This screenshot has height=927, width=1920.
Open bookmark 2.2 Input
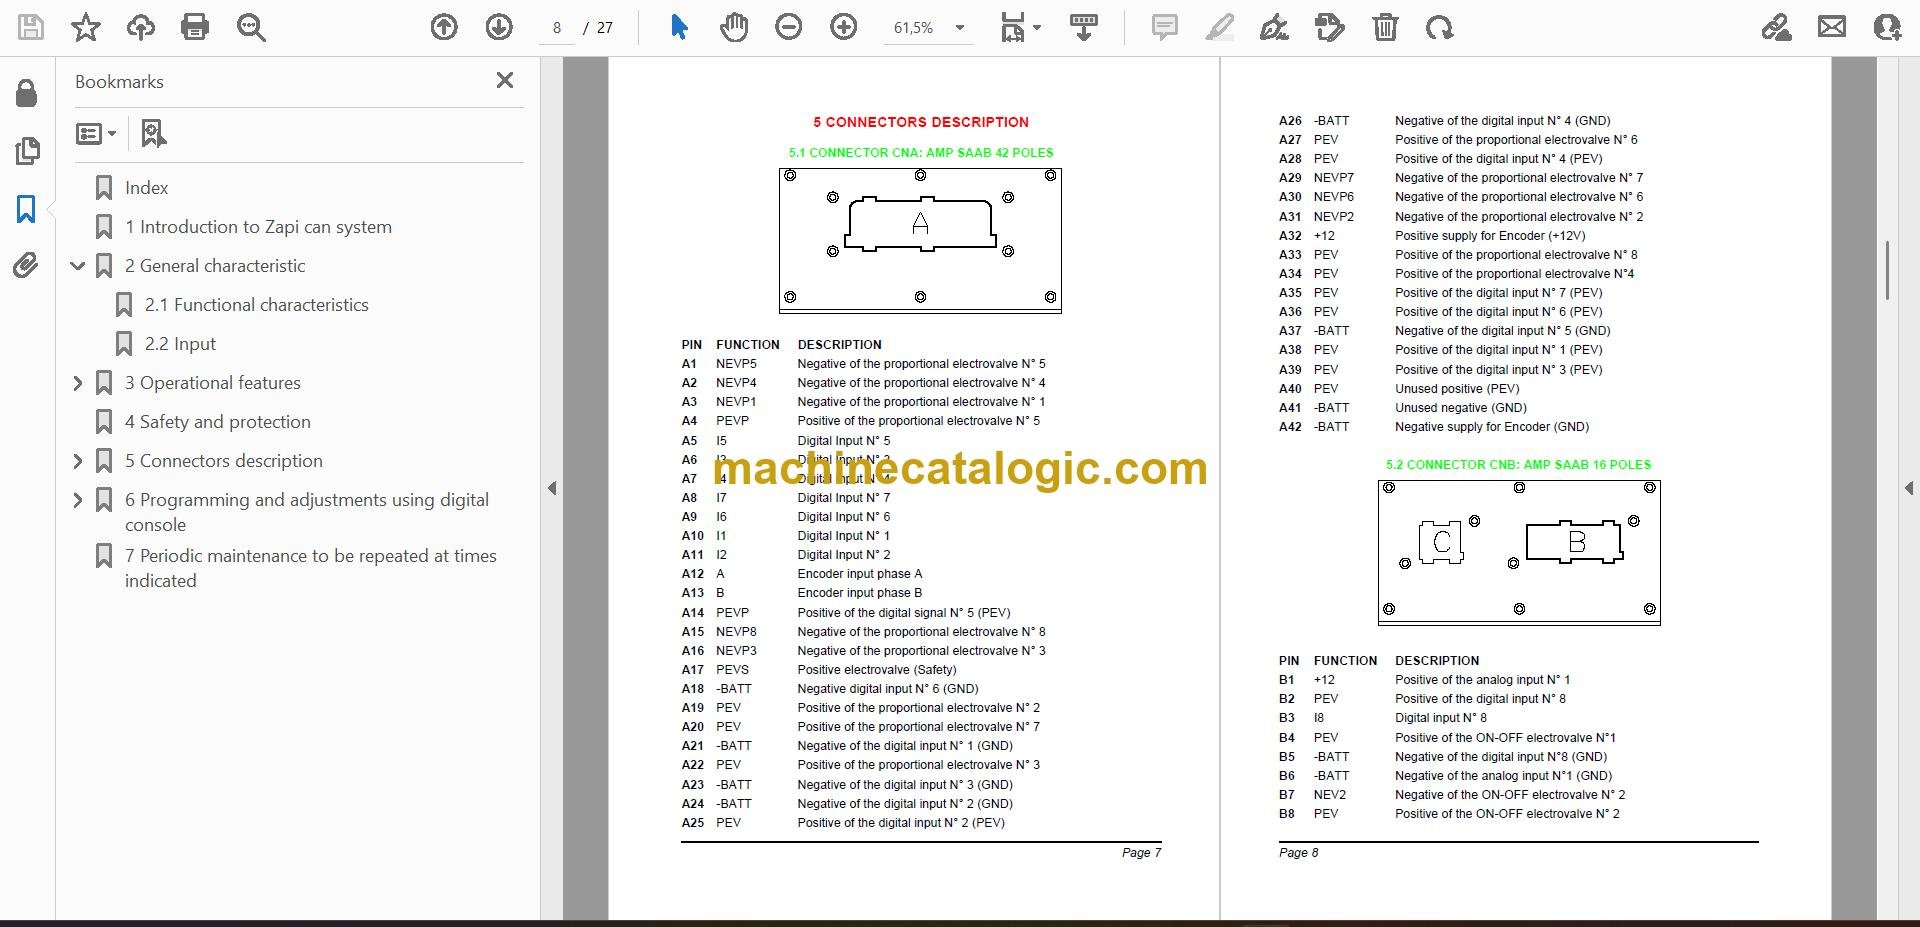click(180, 344)
